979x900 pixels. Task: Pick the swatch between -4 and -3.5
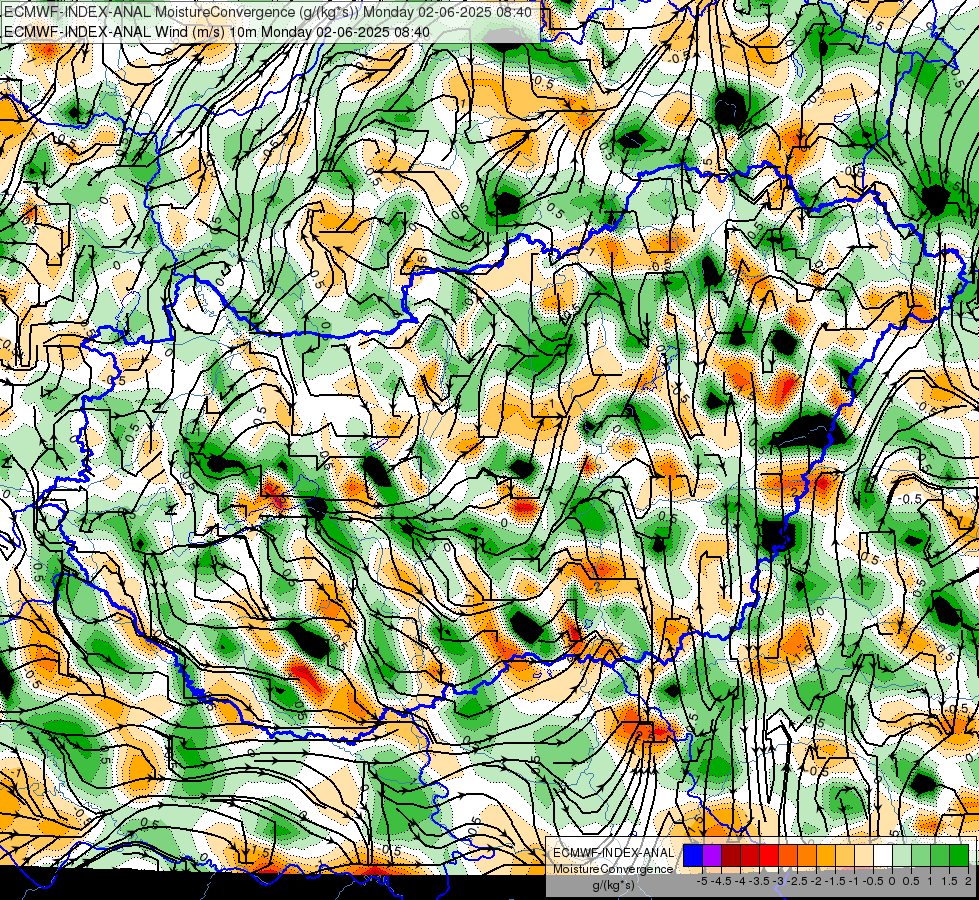click(x=750, y=856)
